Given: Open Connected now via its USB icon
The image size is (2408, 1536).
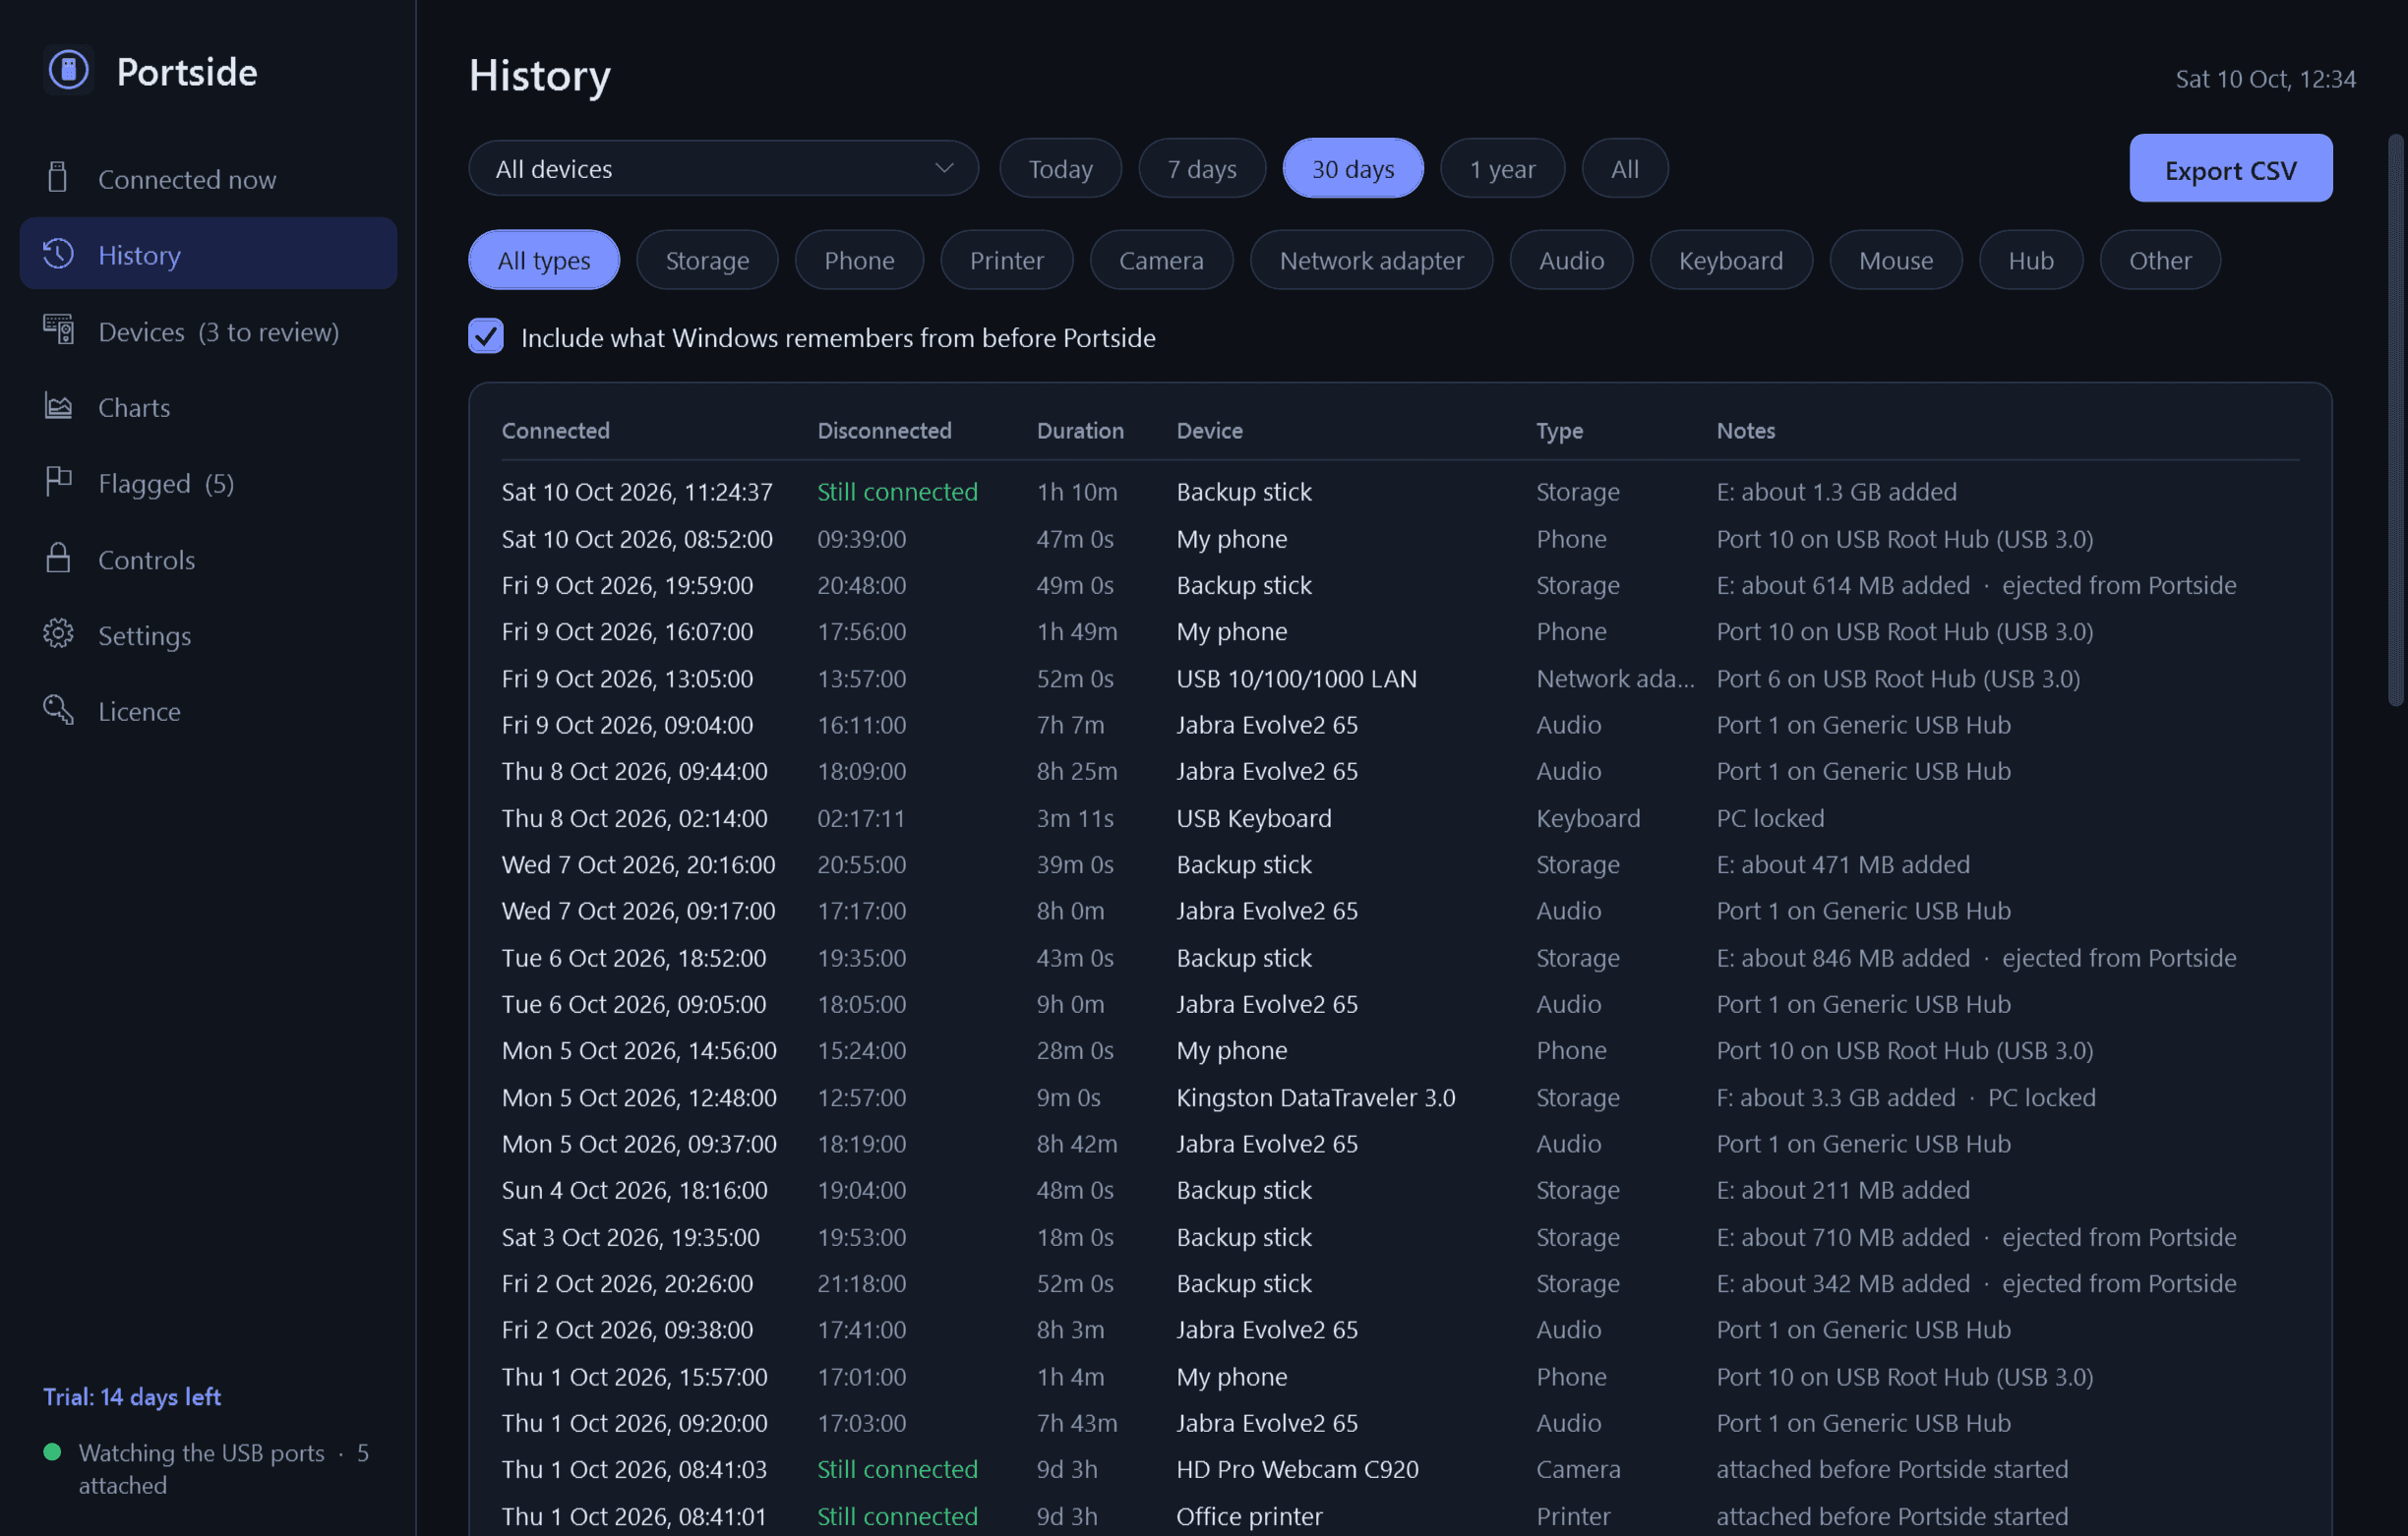Looking at the screenshot, I should pyautogui.click(x=58, y=178).
